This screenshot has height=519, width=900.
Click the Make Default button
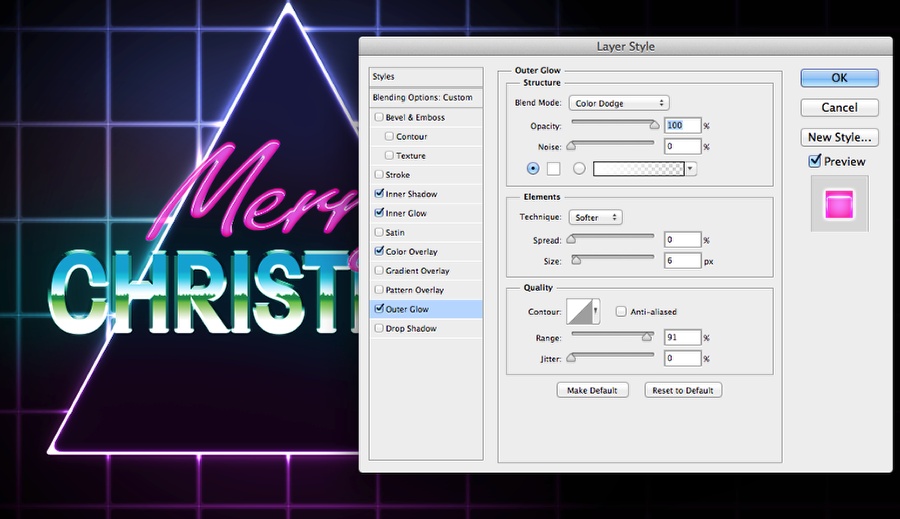[592, 390]
